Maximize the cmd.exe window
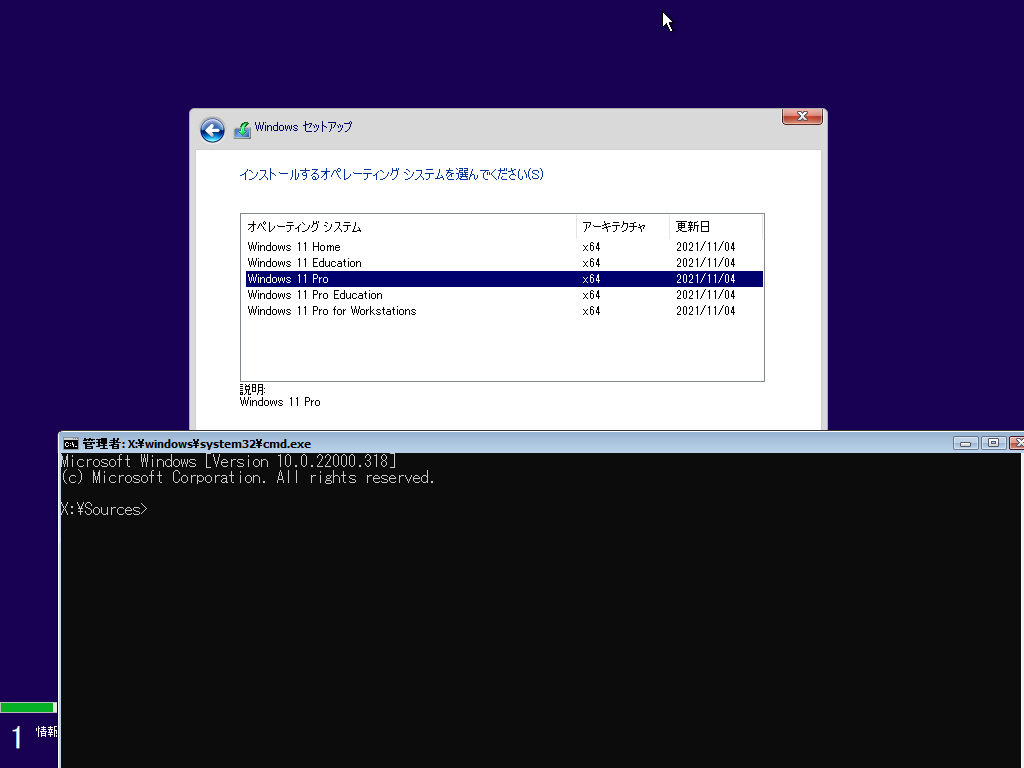1024x768 pixels. (x=993, y=443)
